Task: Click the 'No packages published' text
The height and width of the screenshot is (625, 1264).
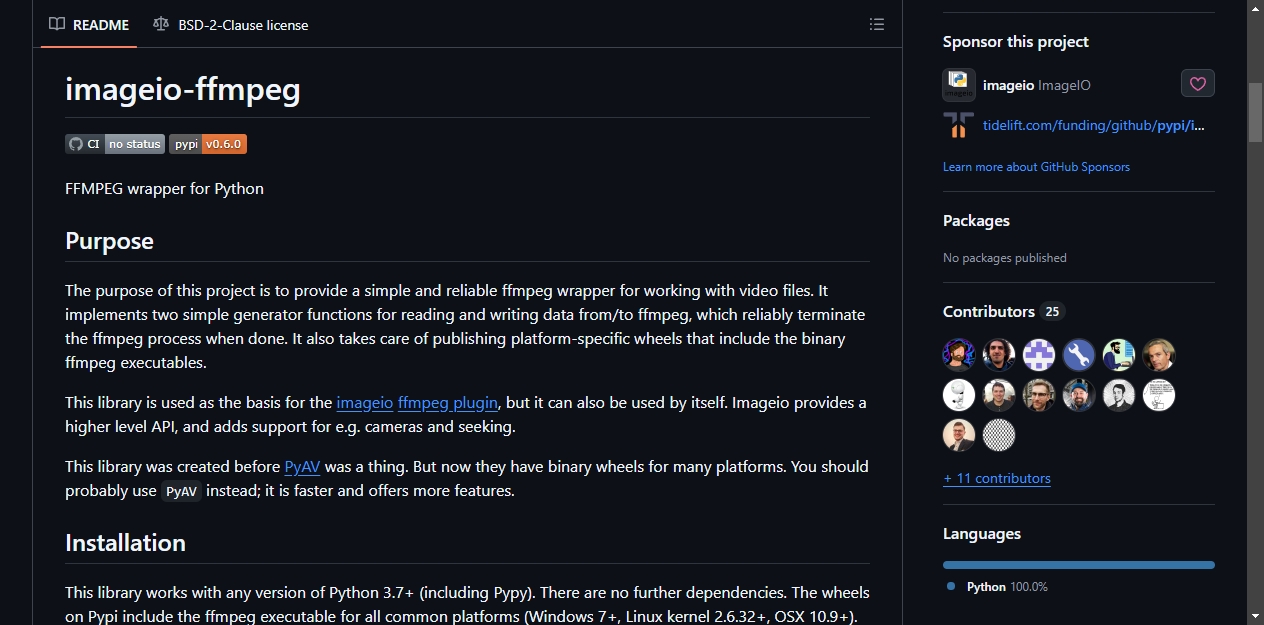Action: 1005,258
